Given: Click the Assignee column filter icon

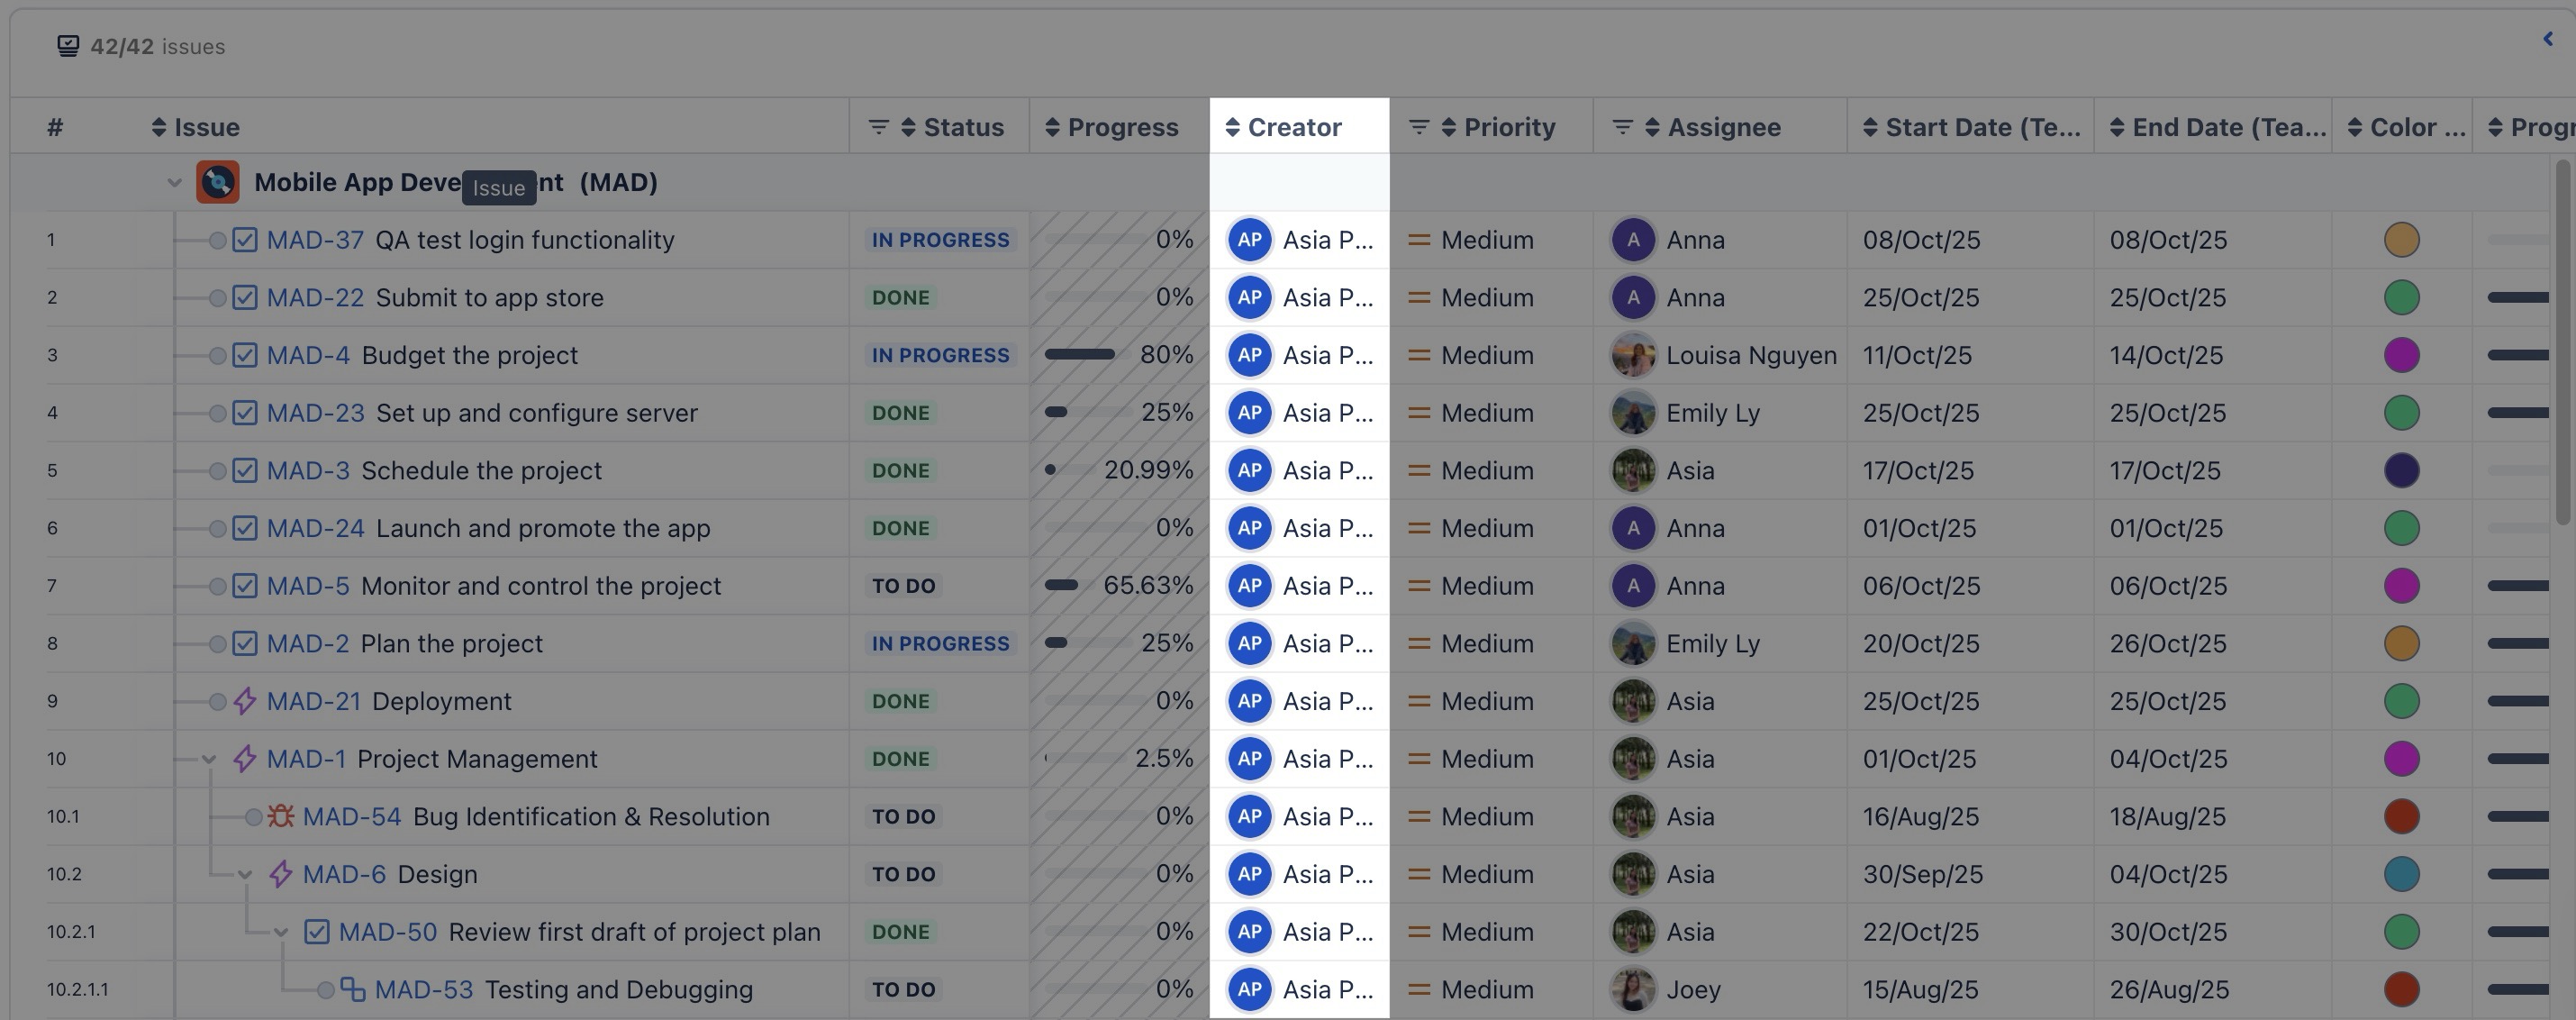Looking at the screenshot, I should 1622,127.
